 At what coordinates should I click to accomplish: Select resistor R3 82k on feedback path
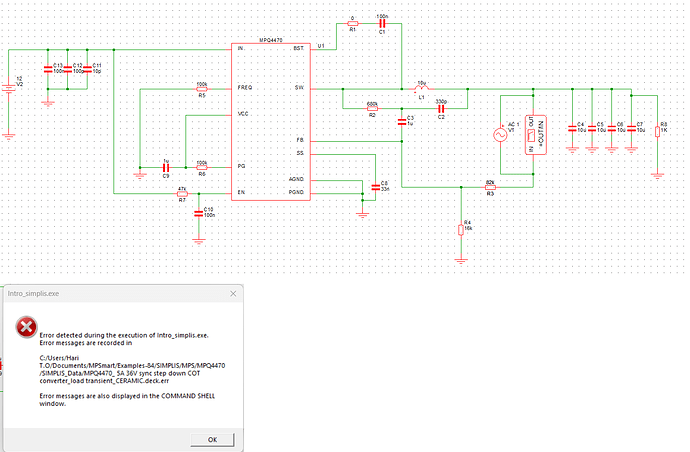[490, 187]
